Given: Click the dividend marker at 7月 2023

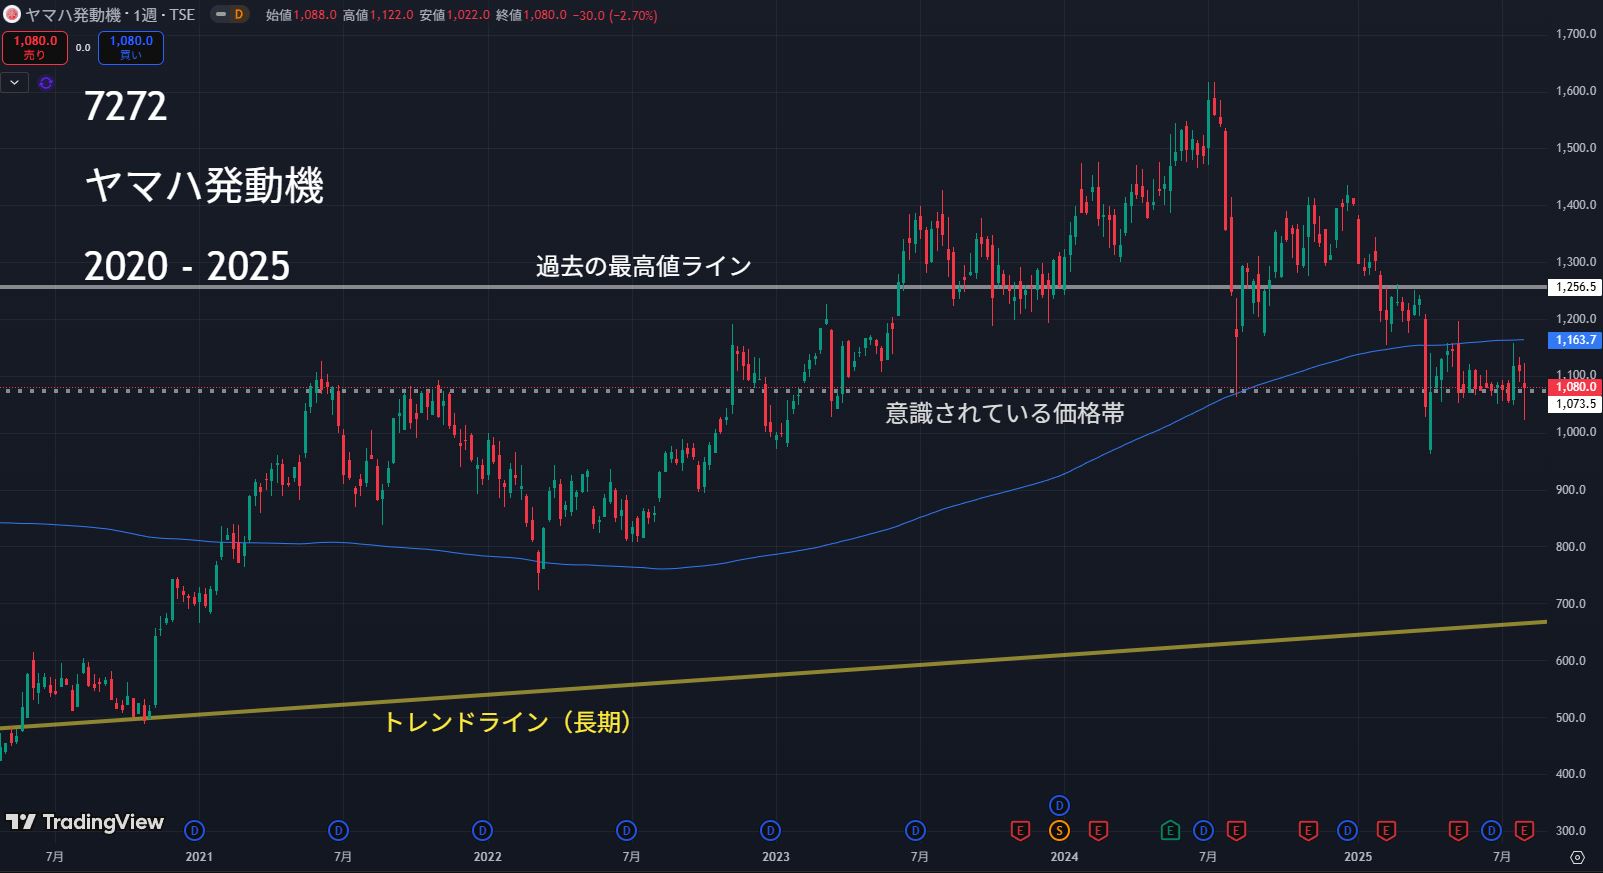Looking at the screenshot, I should tap(915, 830).
